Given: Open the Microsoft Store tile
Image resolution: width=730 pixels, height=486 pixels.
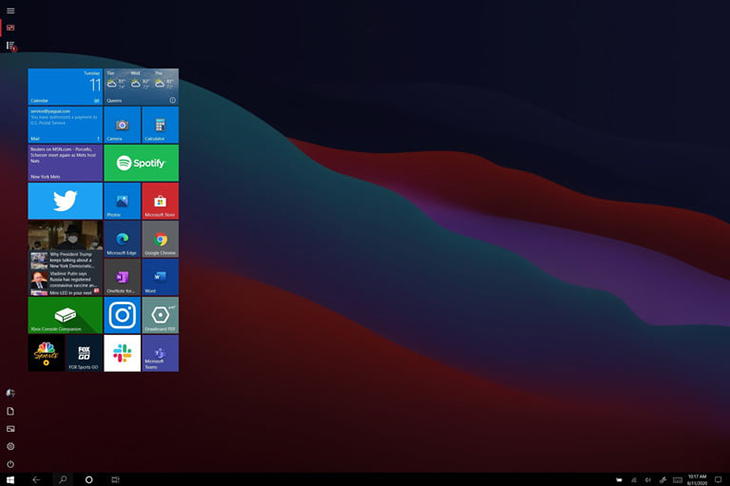Looking at the screenshot, I should point(160,201).
